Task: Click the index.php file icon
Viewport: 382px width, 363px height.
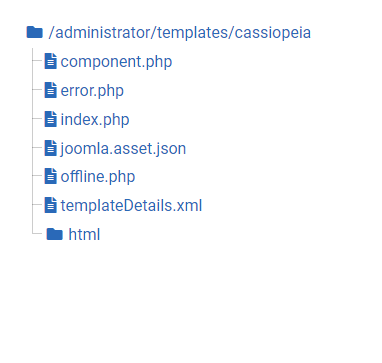Action: tap(51, 119)
